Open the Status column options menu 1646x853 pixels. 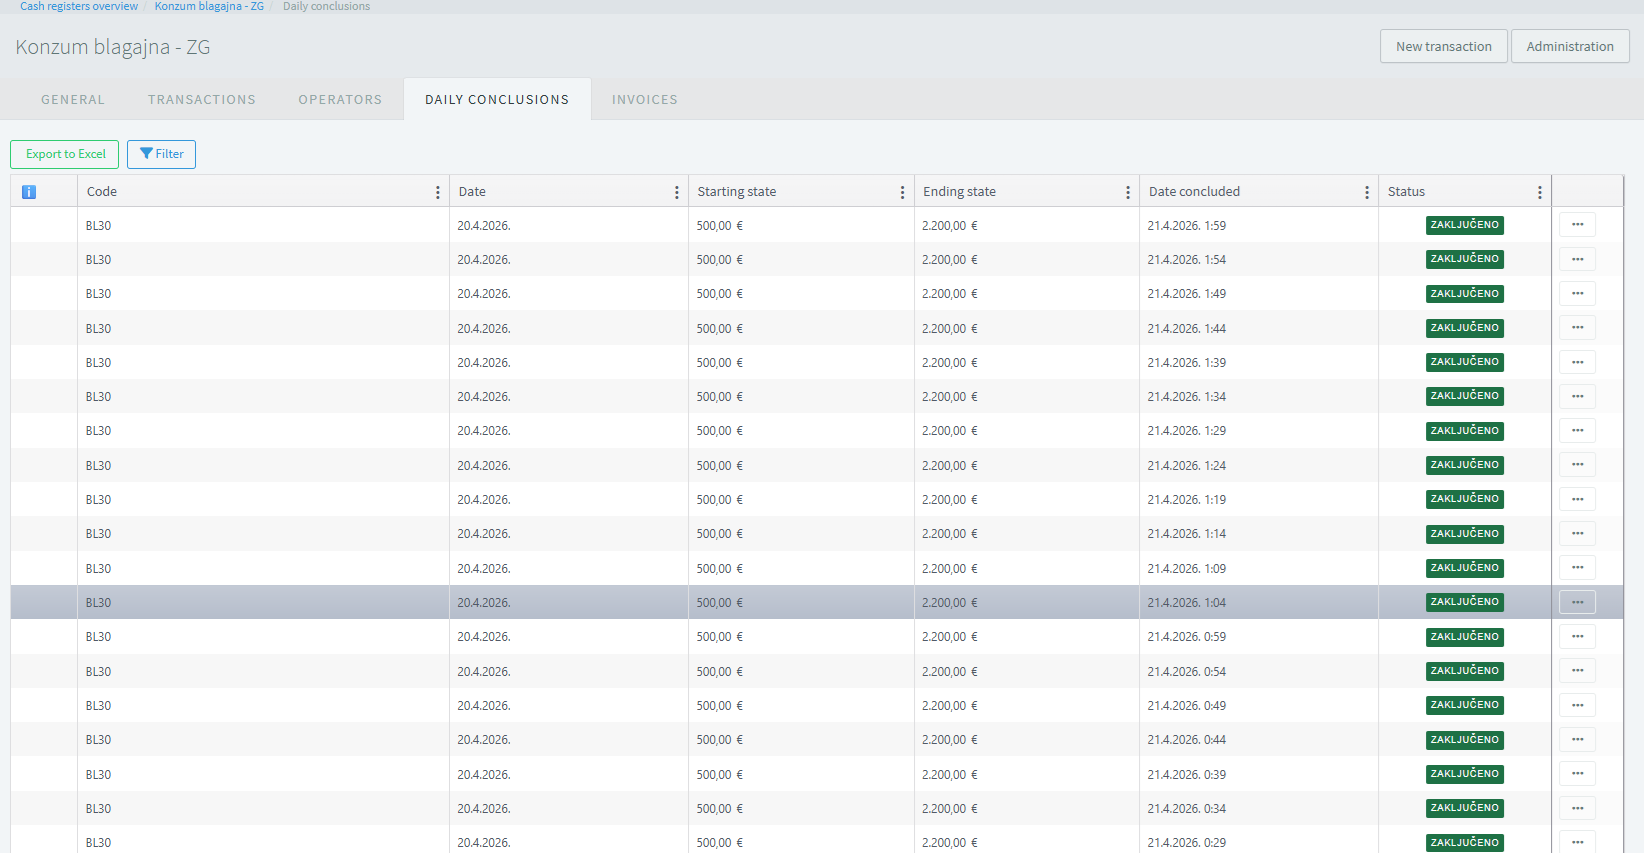point(1539,192)
